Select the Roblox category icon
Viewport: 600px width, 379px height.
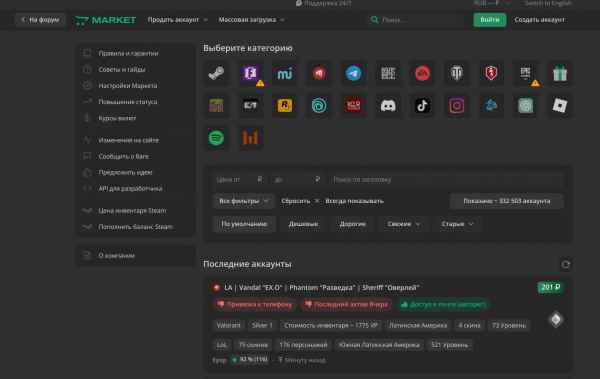(560, 105)
